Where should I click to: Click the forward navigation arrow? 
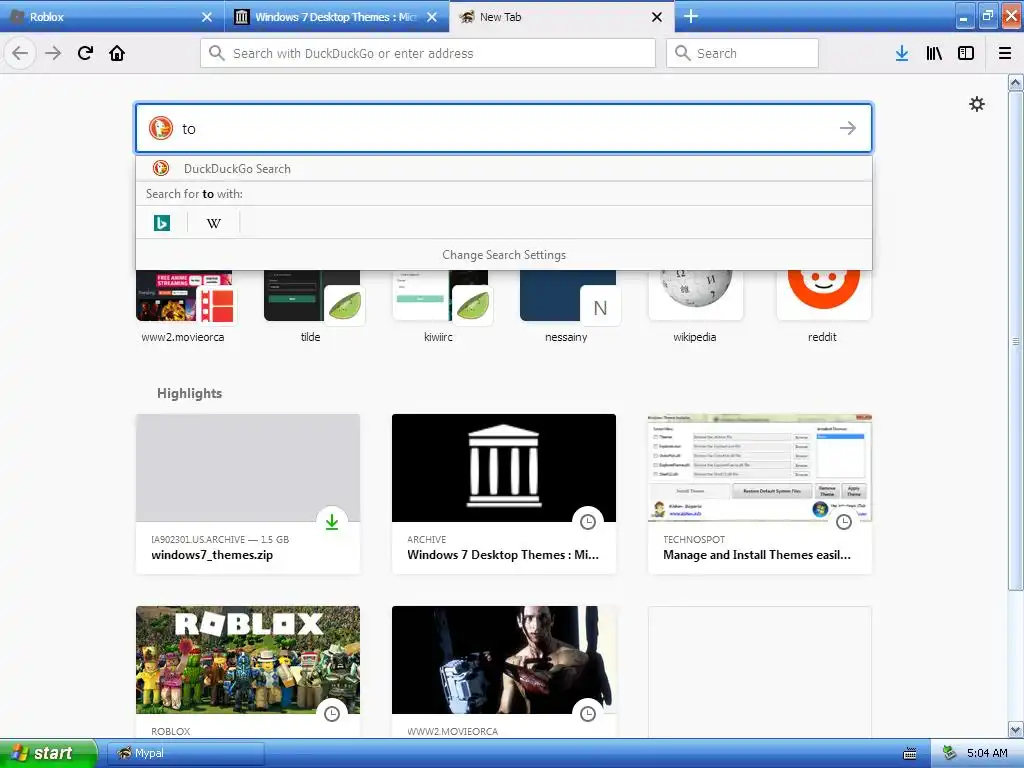pyautogui.click(x=53, y=53)
